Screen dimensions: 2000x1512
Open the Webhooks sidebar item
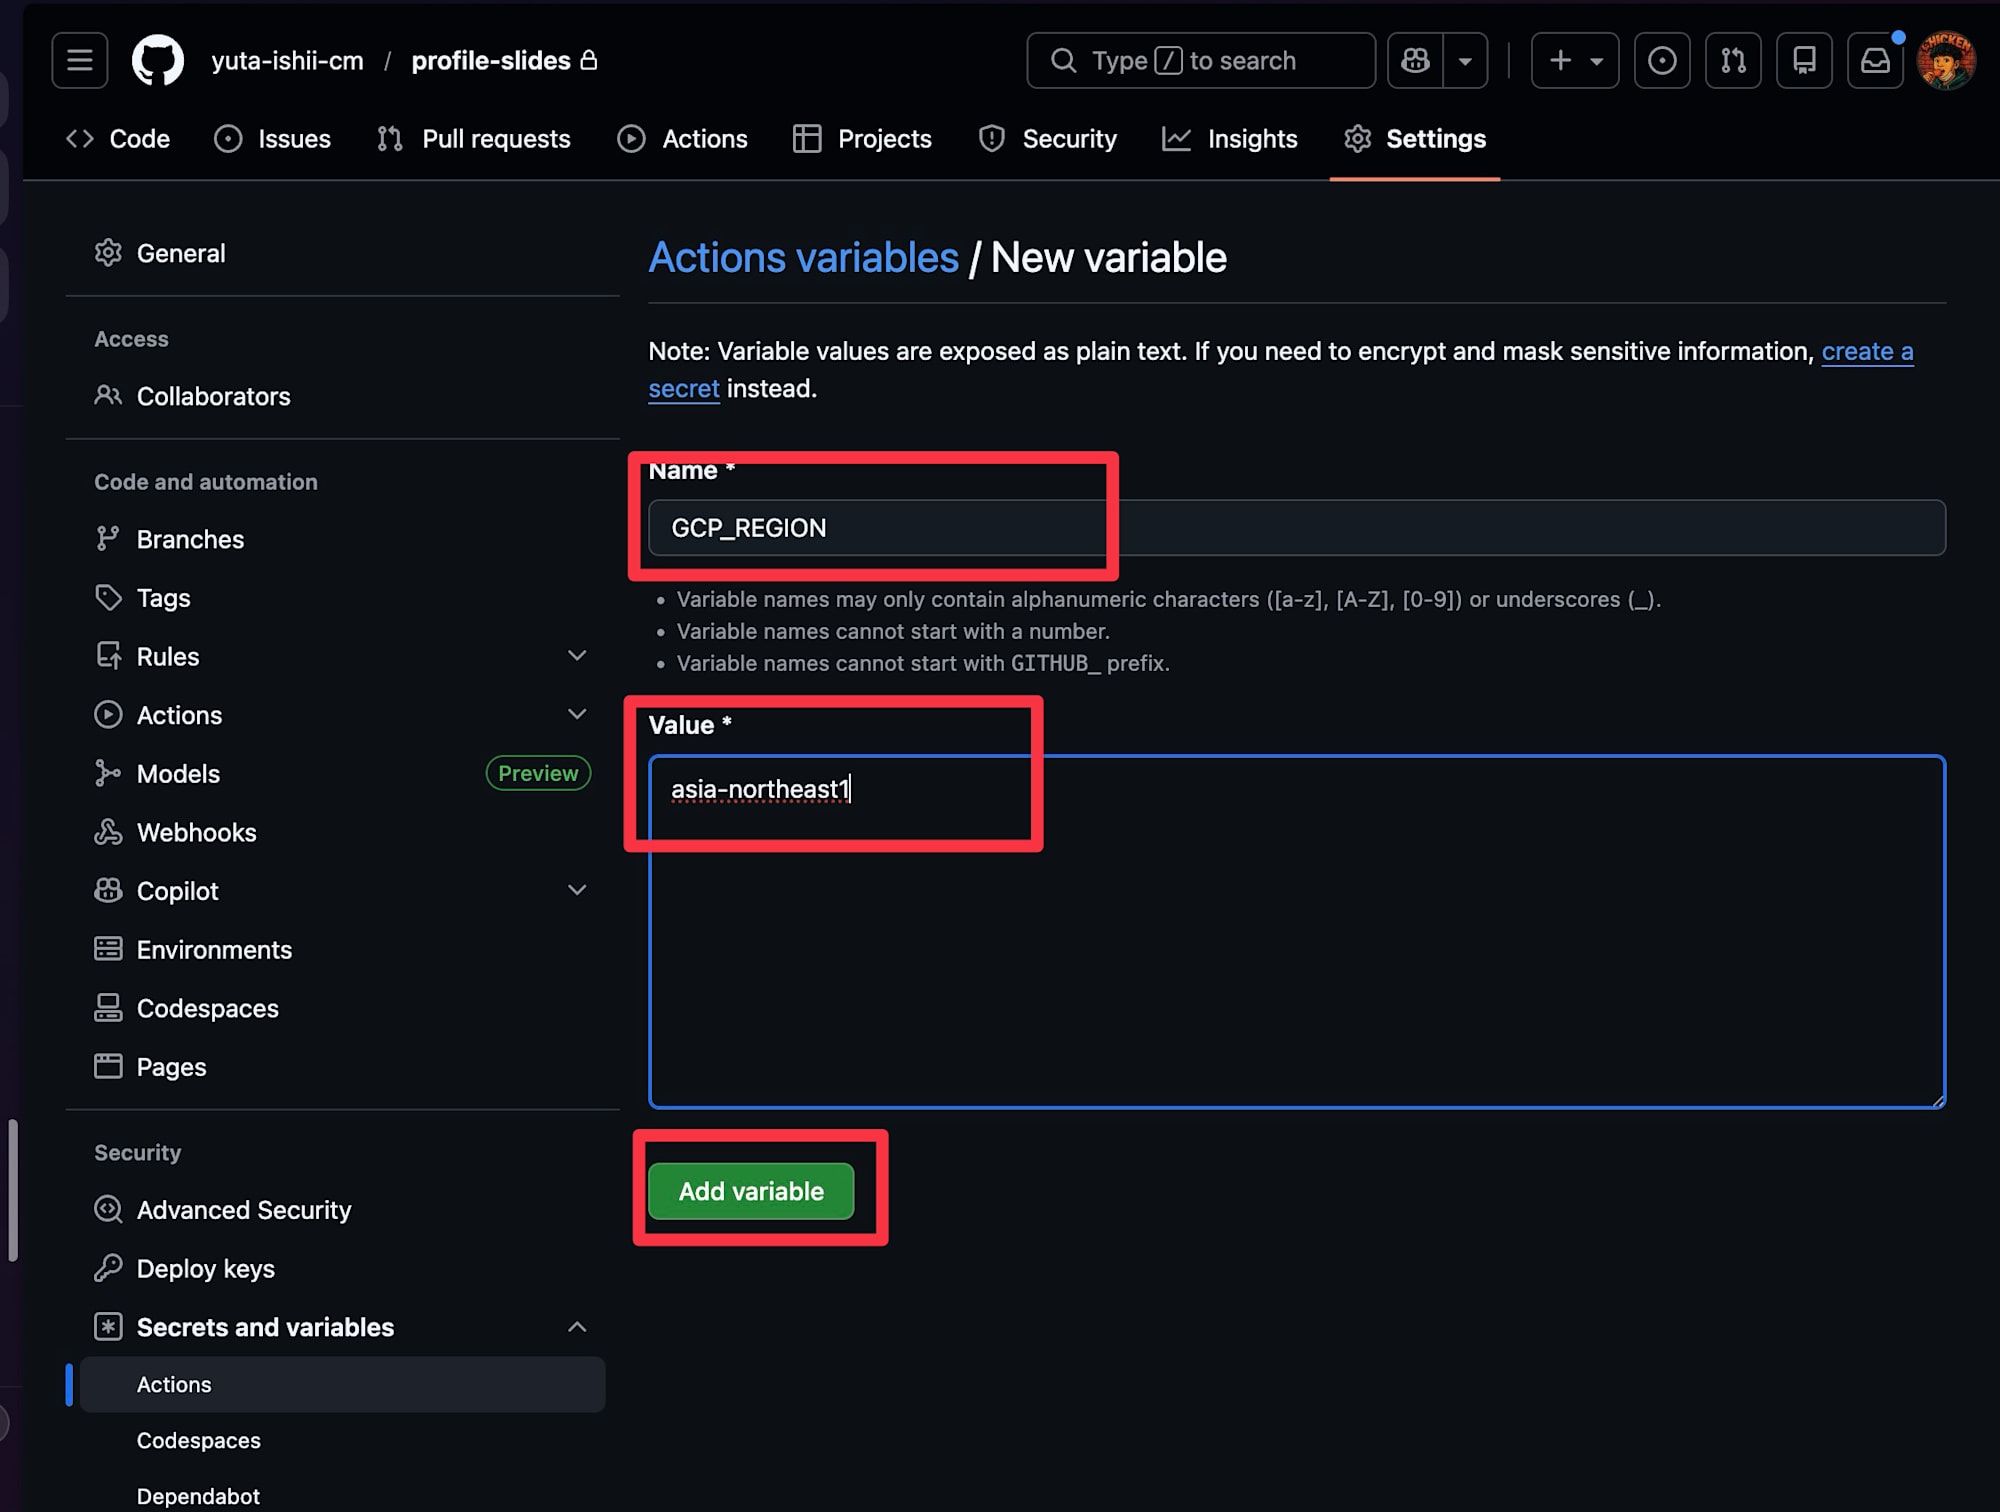click(x=196, y=832)
